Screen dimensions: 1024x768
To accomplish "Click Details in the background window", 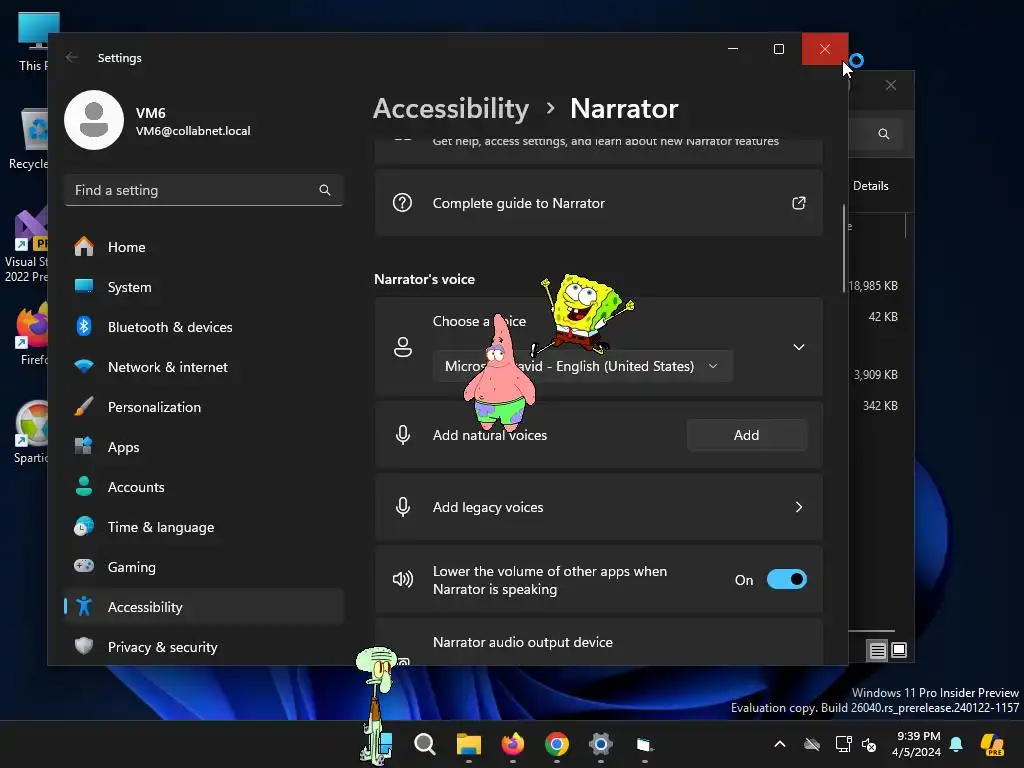I will pos(871,185).
